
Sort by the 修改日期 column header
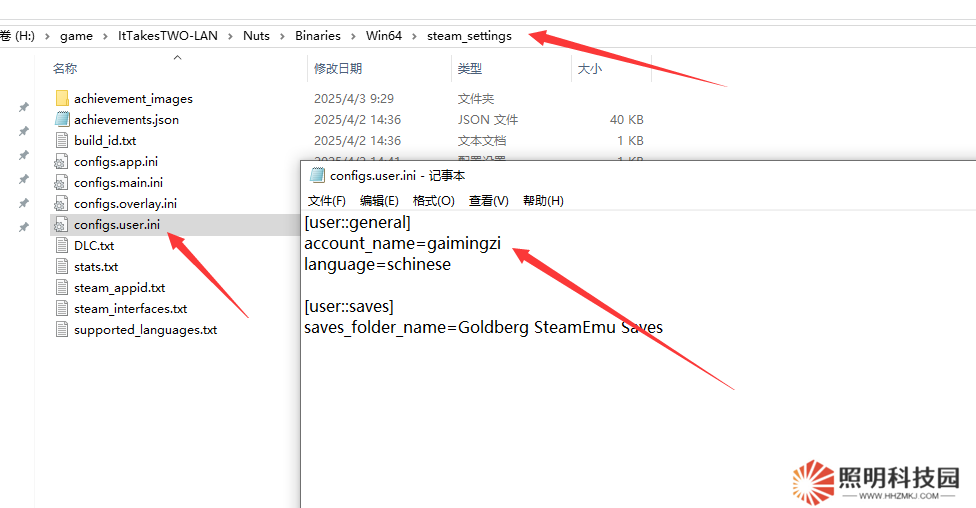pyautogui.click(x=338, y=69)
